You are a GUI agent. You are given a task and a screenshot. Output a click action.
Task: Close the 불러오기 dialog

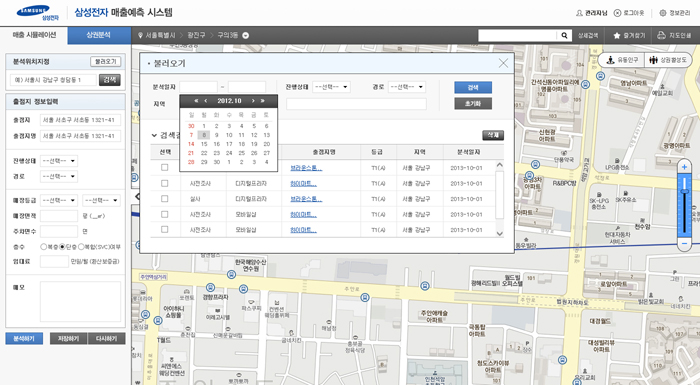[503, 63]
